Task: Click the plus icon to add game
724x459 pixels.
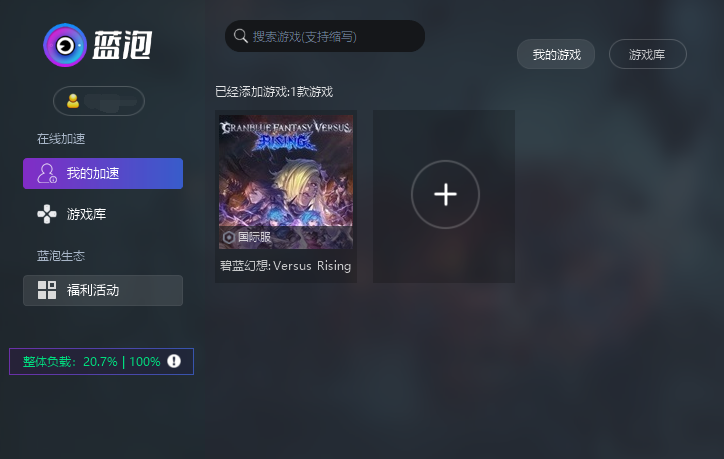Action: (x=445, y=194)
